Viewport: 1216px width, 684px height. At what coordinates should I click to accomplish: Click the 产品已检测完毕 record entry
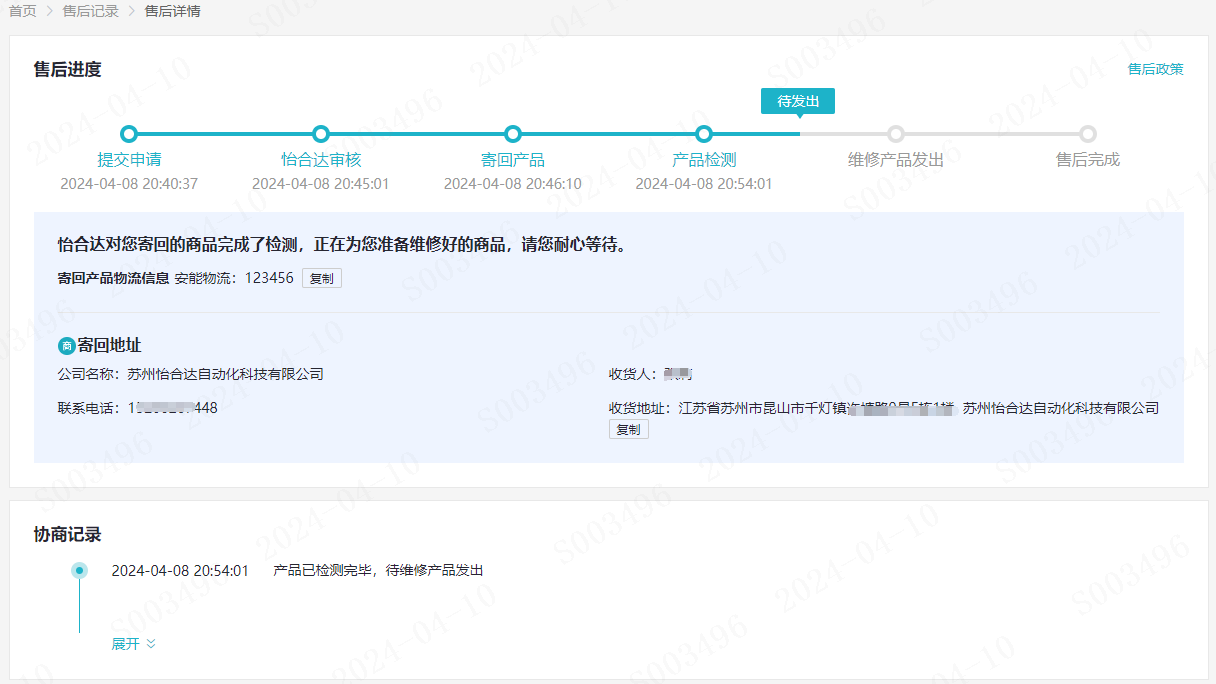pos(378,571)
